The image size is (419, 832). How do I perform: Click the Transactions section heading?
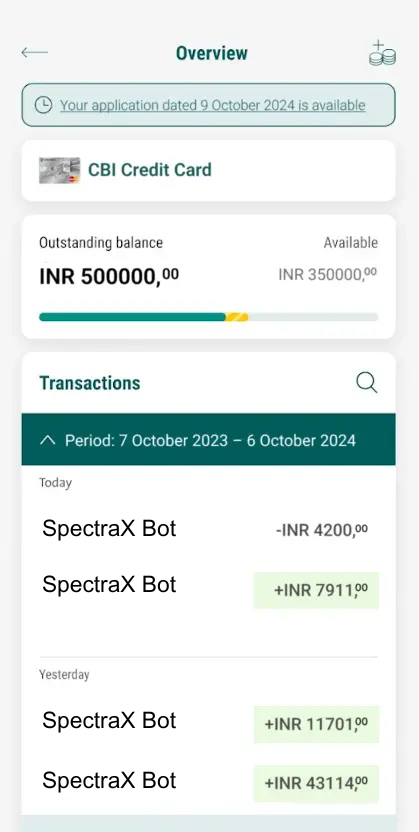point(90,383)
